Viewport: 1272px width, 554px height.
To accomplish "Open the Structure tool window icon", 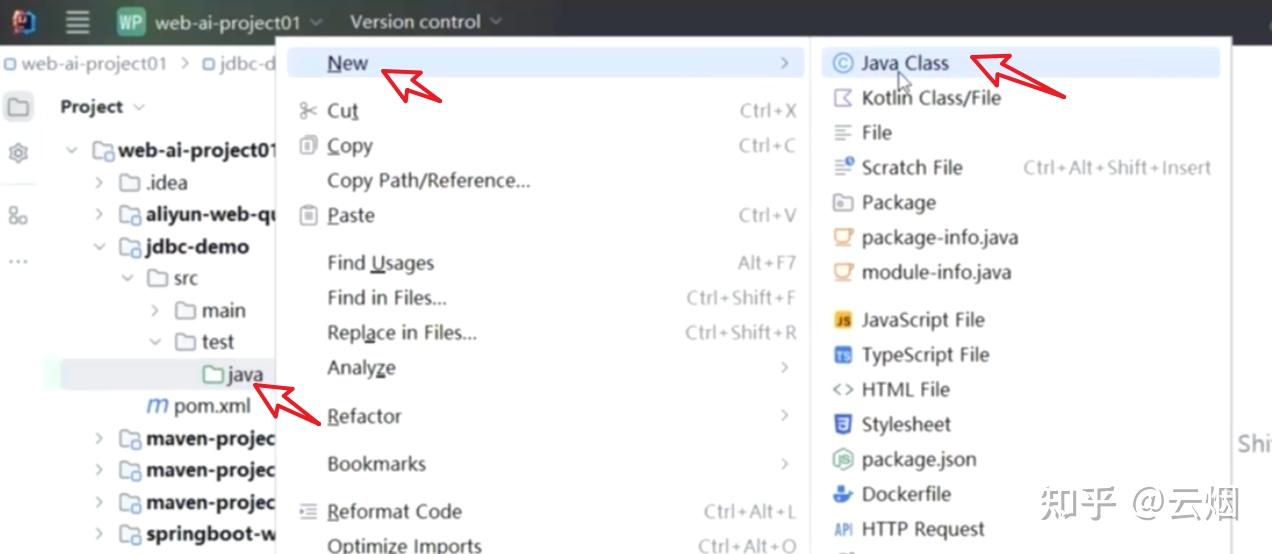I will (x=18, y=215).
